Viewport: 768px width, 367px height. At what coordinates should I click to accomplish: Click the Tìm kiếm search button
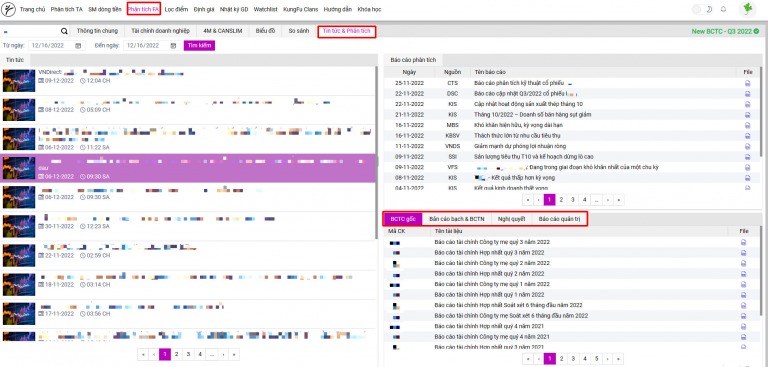(x=199, y=46)
